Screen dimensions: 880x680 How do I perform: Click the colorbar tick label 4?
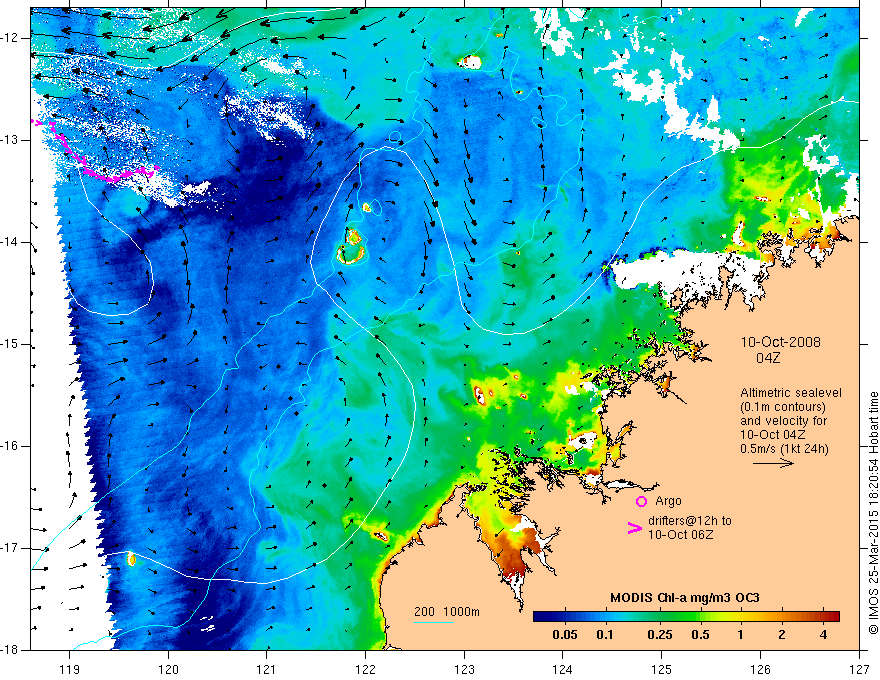pyautogui.click(x=823, y=635)
